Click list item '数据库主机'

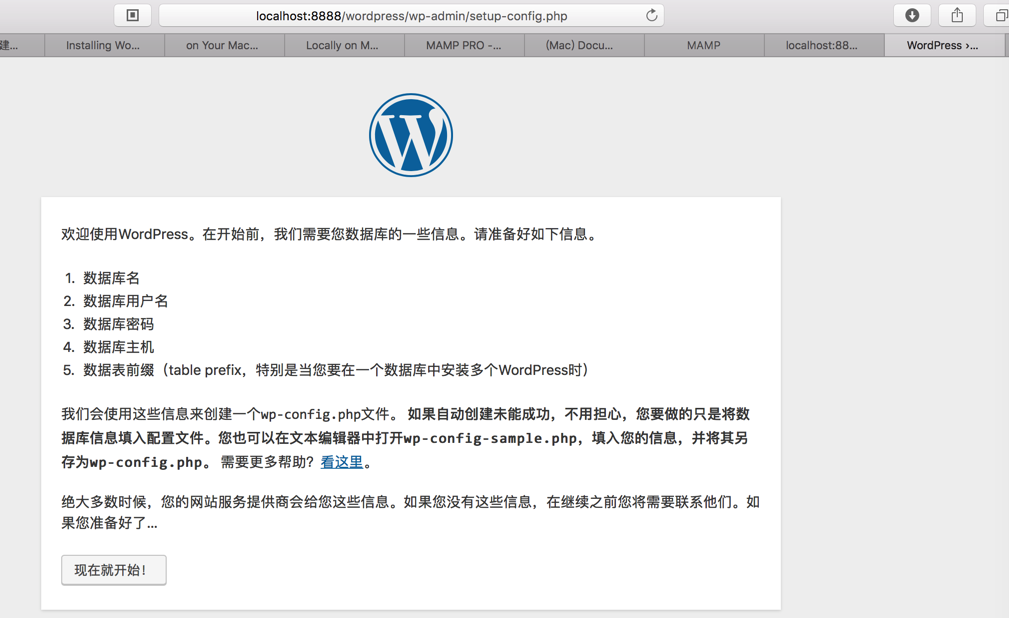[118, 348]
